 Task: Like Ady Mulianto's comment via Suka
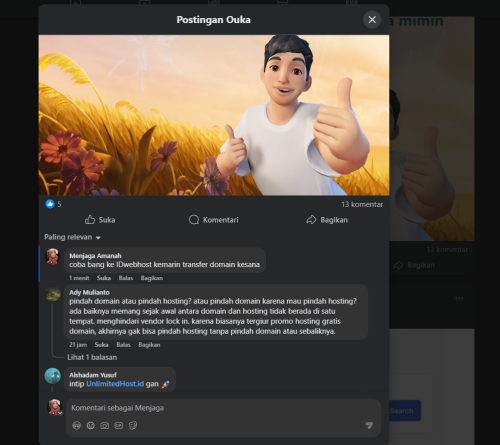pyautogui.click(x=101, y=345)
